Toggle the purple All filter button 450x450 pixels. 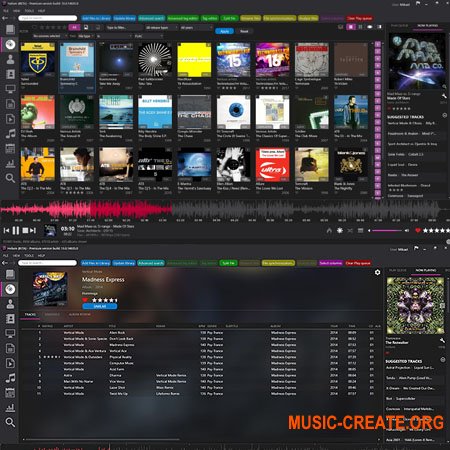(x=74, y=27)
